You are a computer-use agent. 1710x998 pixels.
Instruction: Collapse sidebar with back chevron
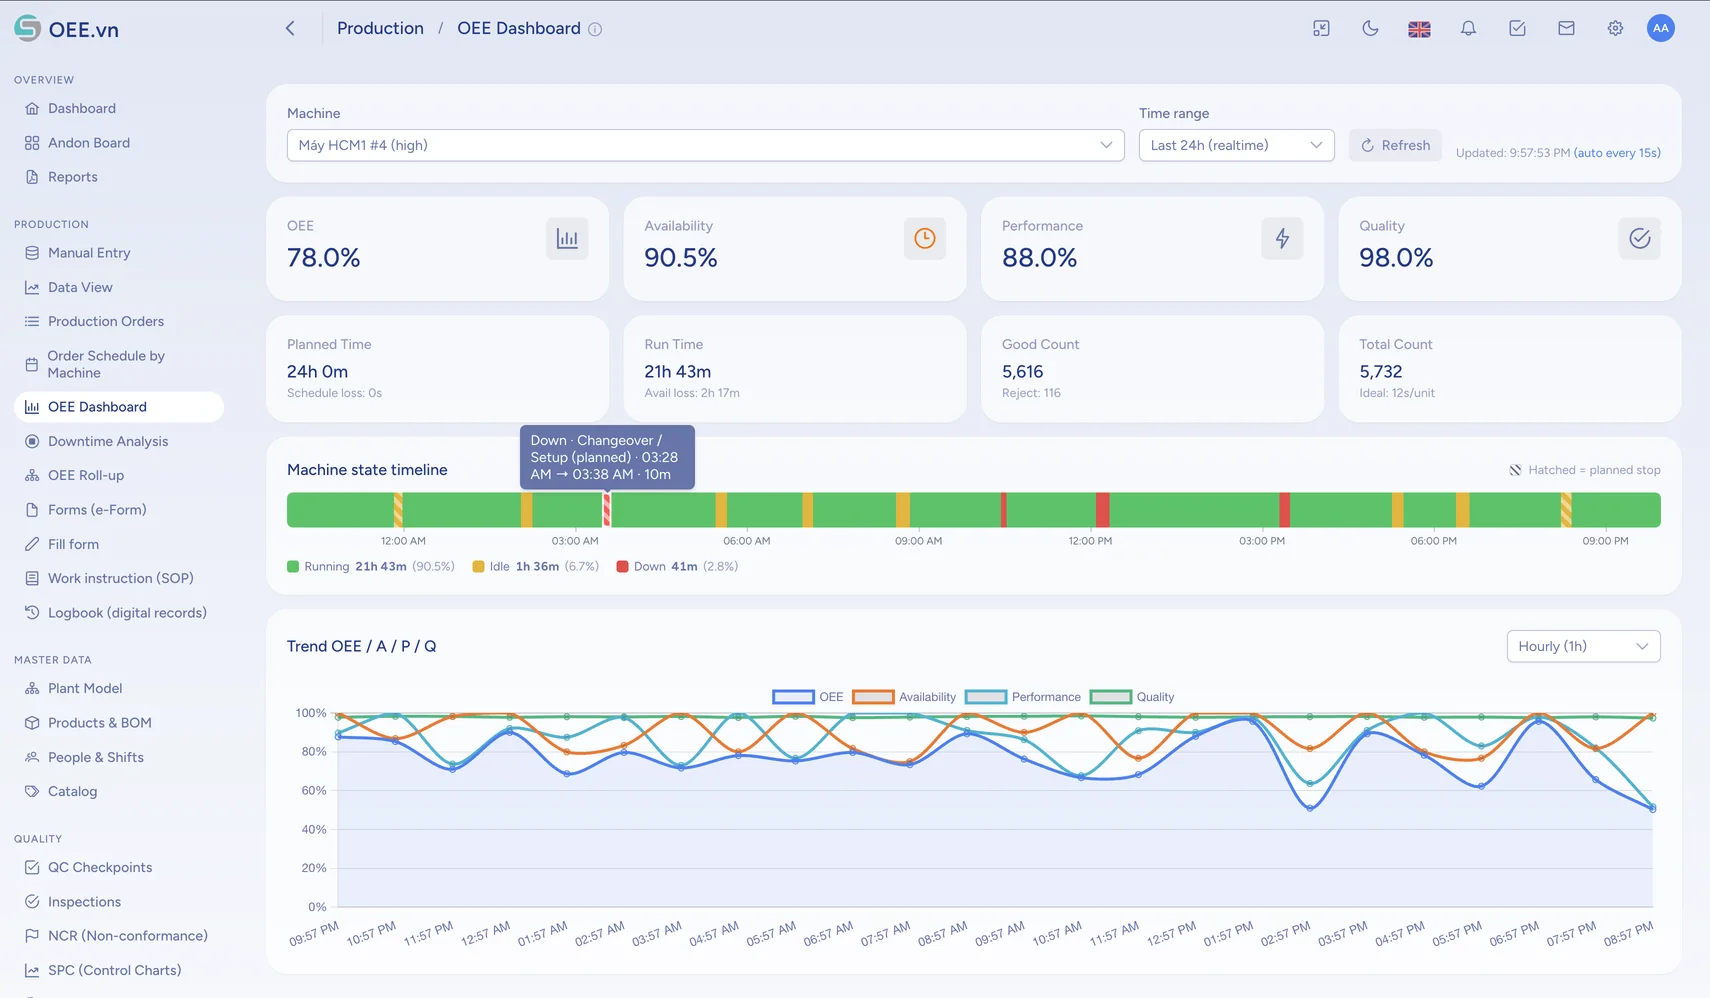click(x=290, y=29)
